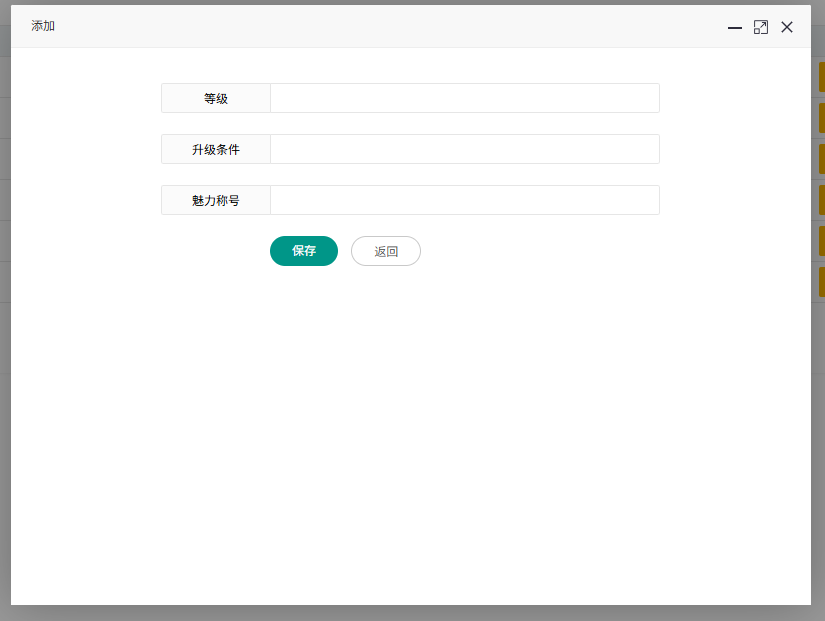Select the 魅力称号 input field

(464, 200)
